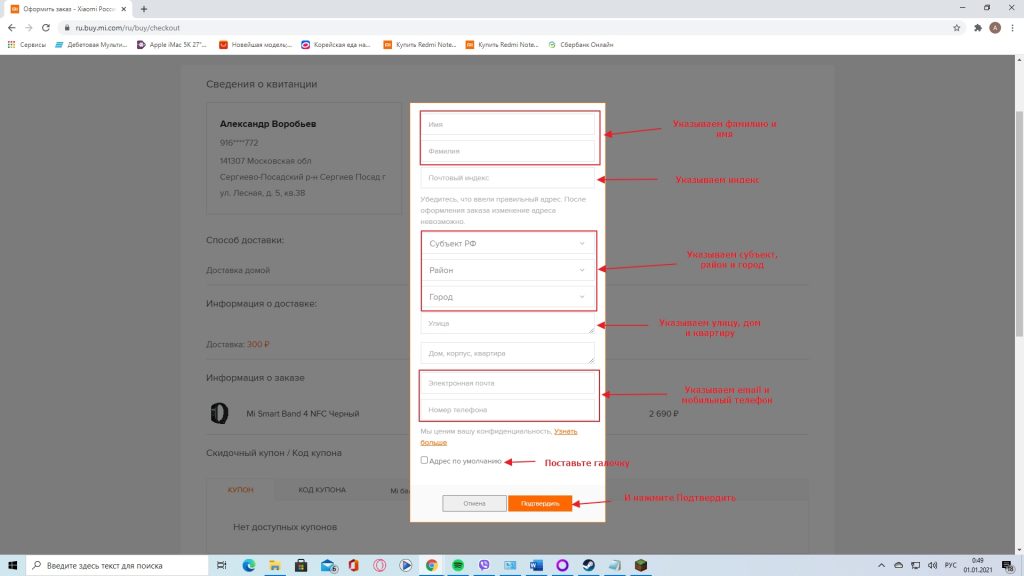Click the 'Почтовый индекс' input field

(508, 178)
